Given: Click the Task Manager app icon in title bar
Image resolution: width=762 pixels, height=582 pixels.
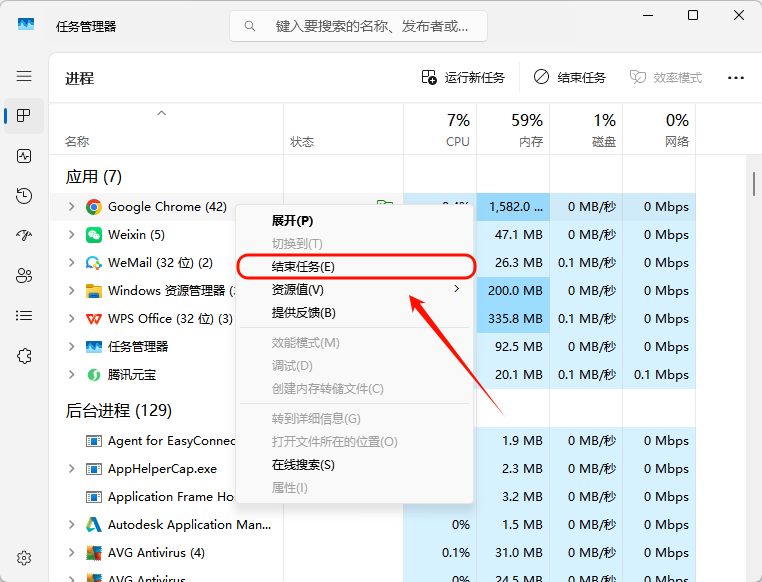Looking at the screenshot, I should click(x=26, y=24).
